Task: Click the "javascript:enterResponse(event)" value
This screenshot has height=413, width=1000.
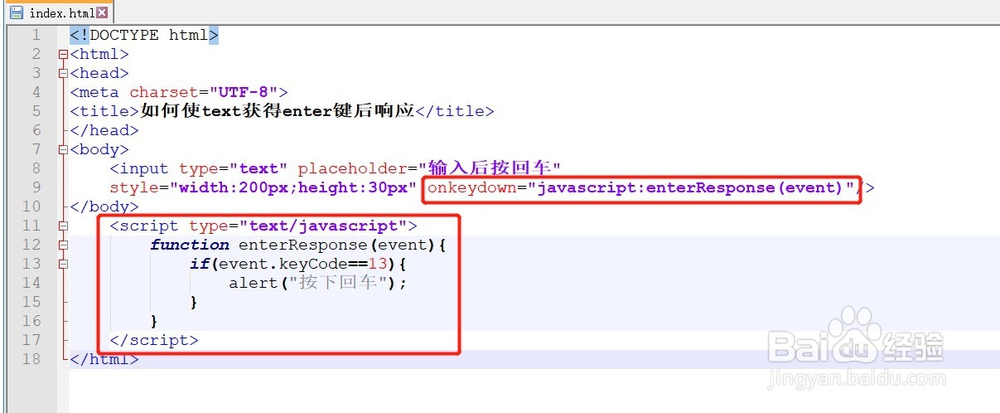Action: coord(691,188)
